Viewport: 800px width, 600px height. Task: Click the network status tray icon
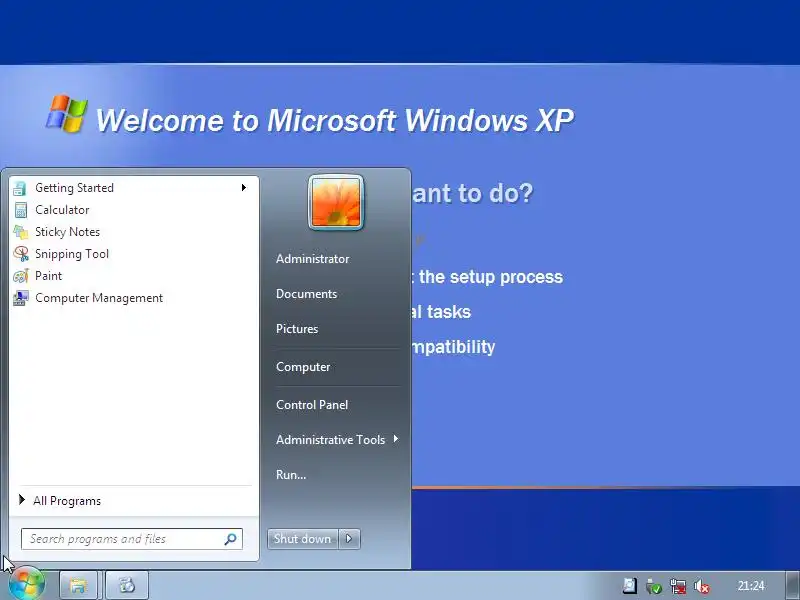[x=679, y=586]
